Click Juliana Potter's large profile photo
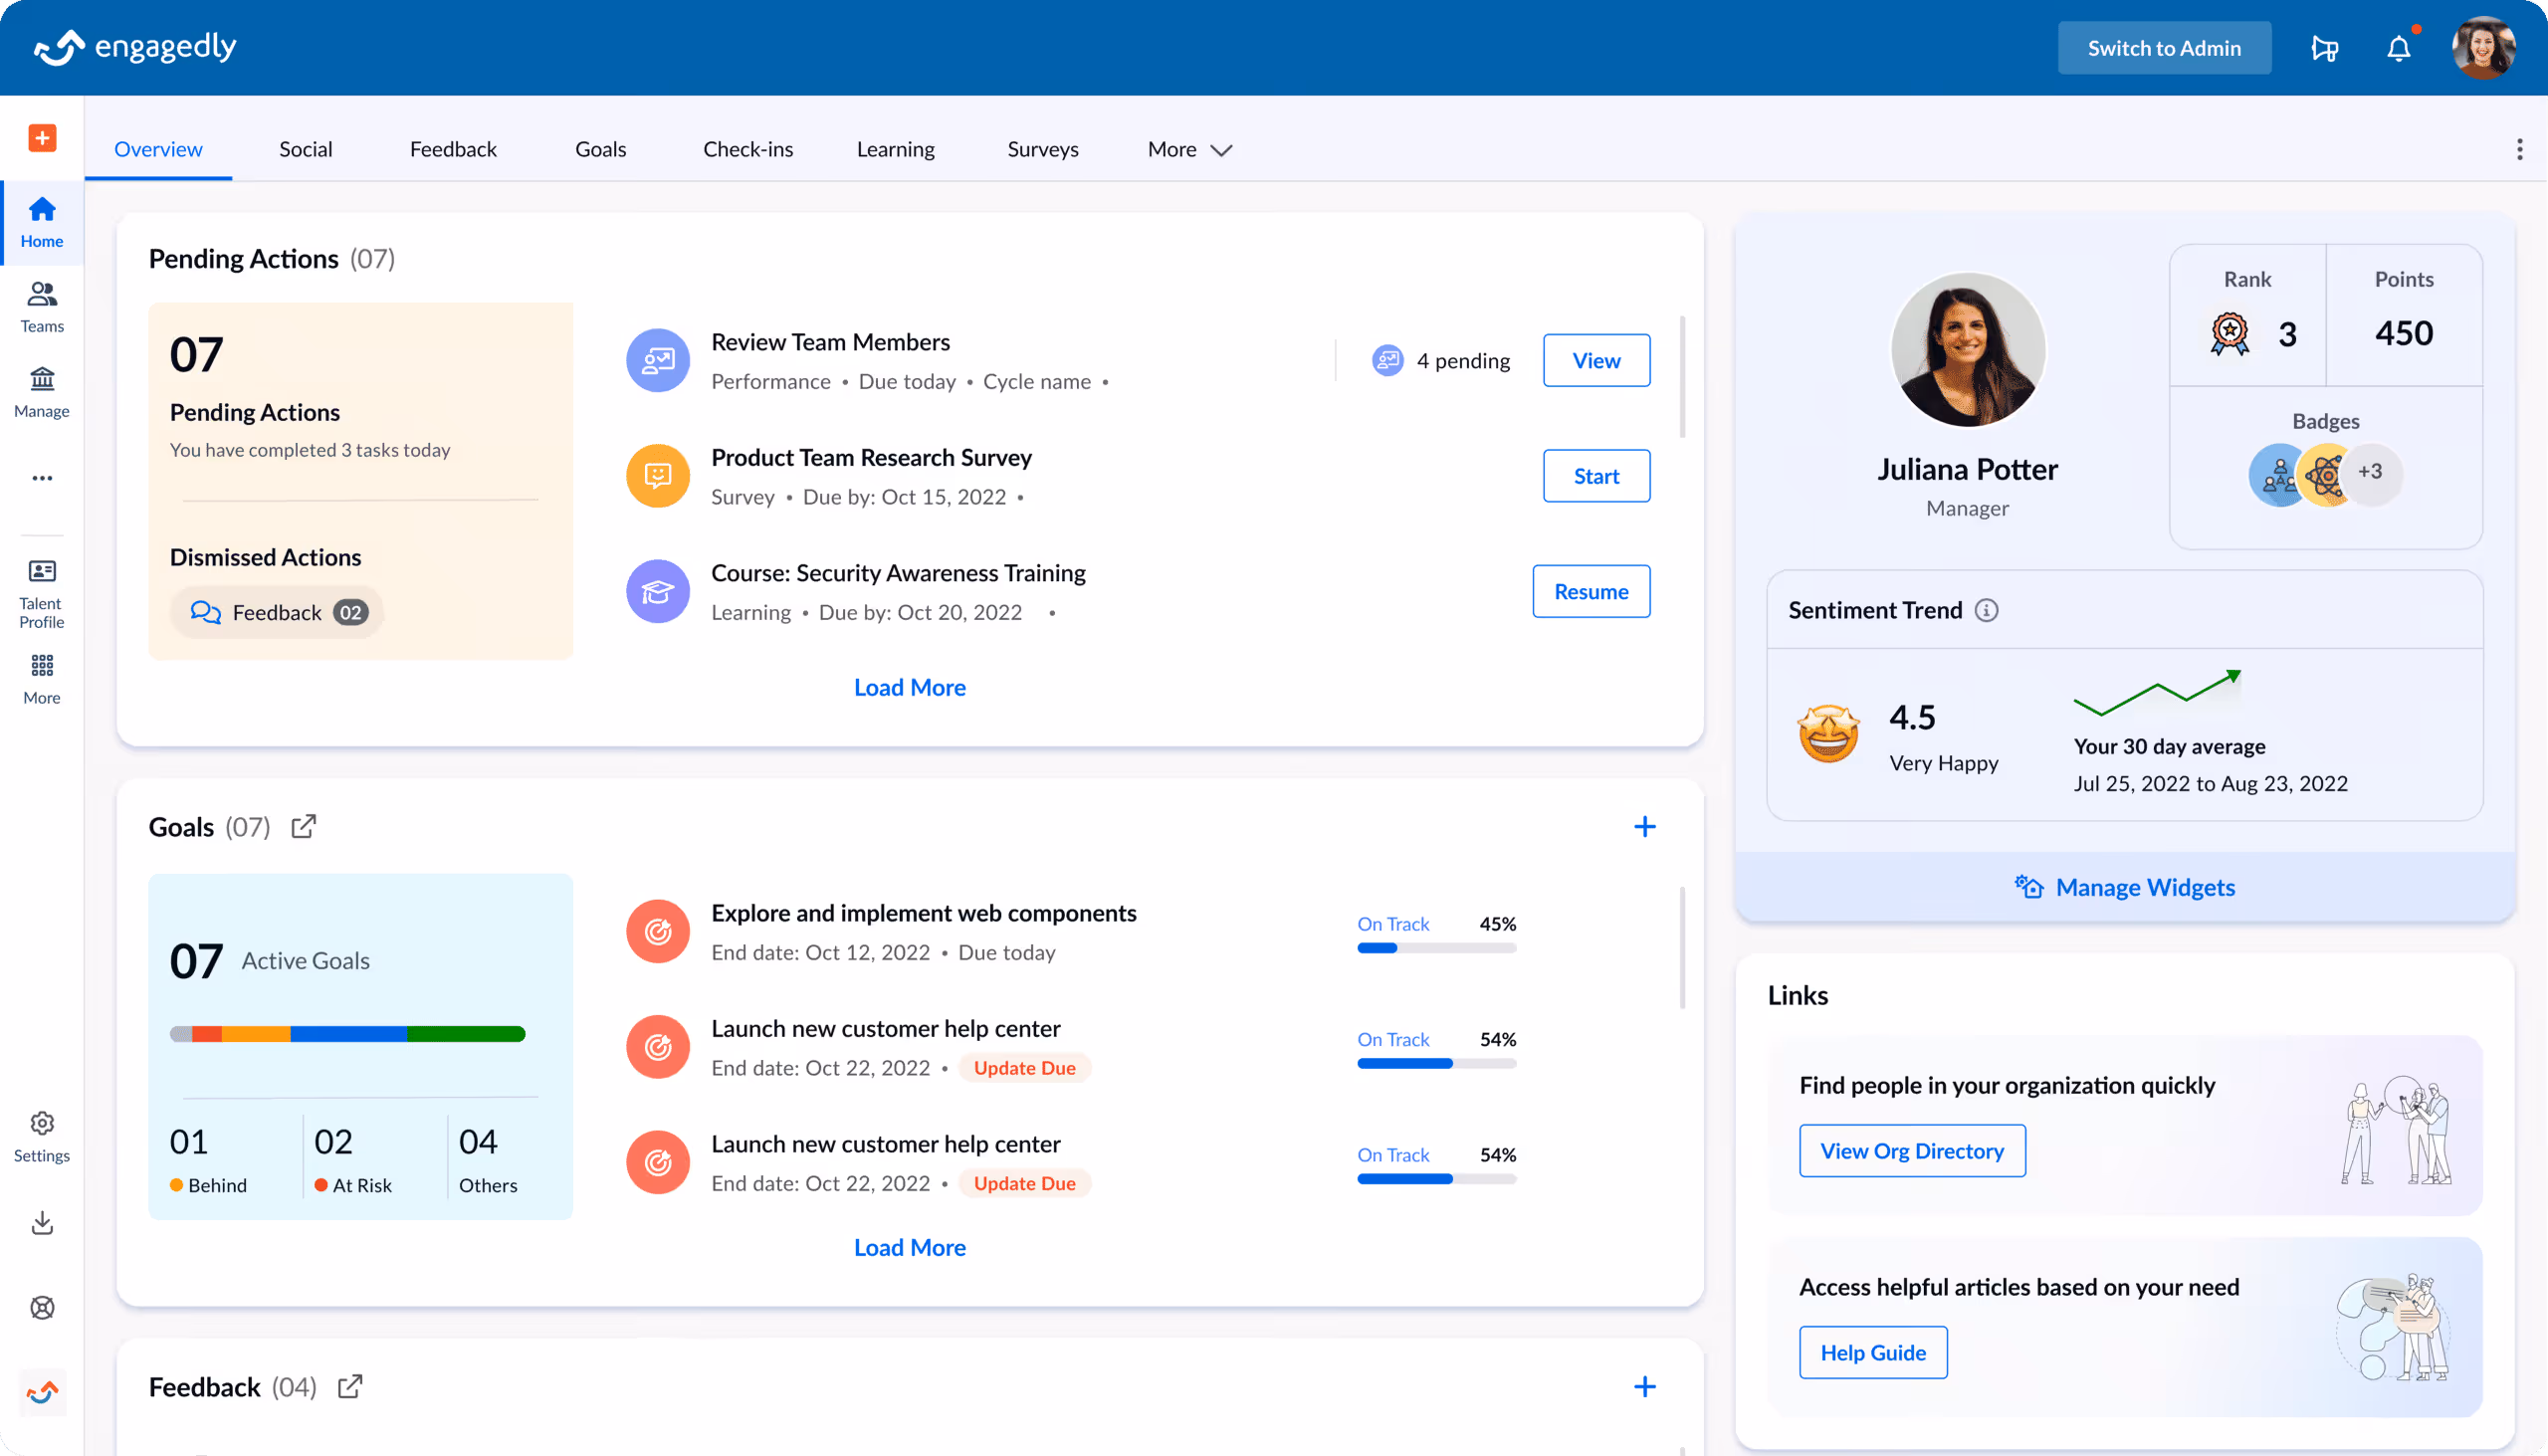 click(1967, 350)
